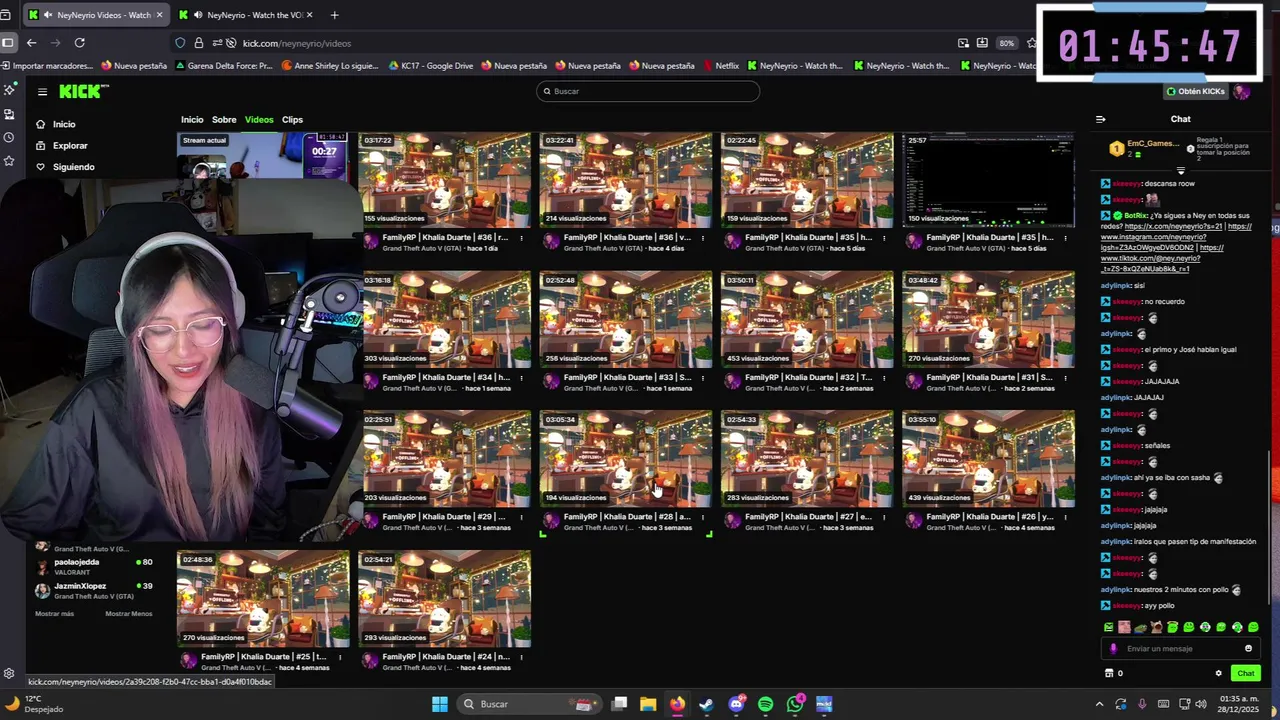Pick the screaming cat emote
Viewport: 1280px width, 720px height.
click(x=1156, y=627)
